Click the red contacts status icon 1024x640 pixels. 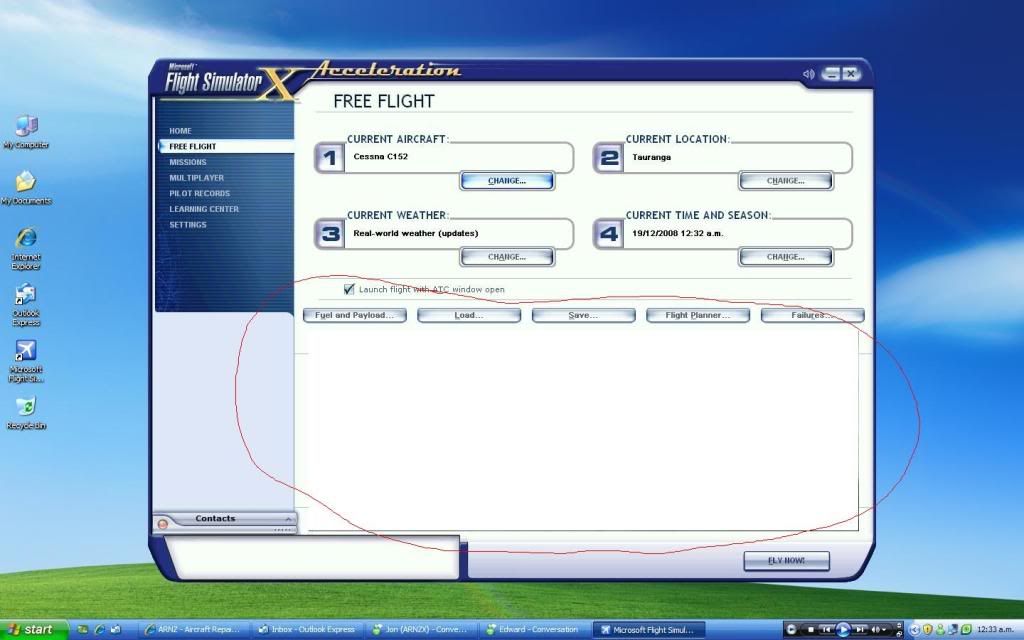[162, 523]
